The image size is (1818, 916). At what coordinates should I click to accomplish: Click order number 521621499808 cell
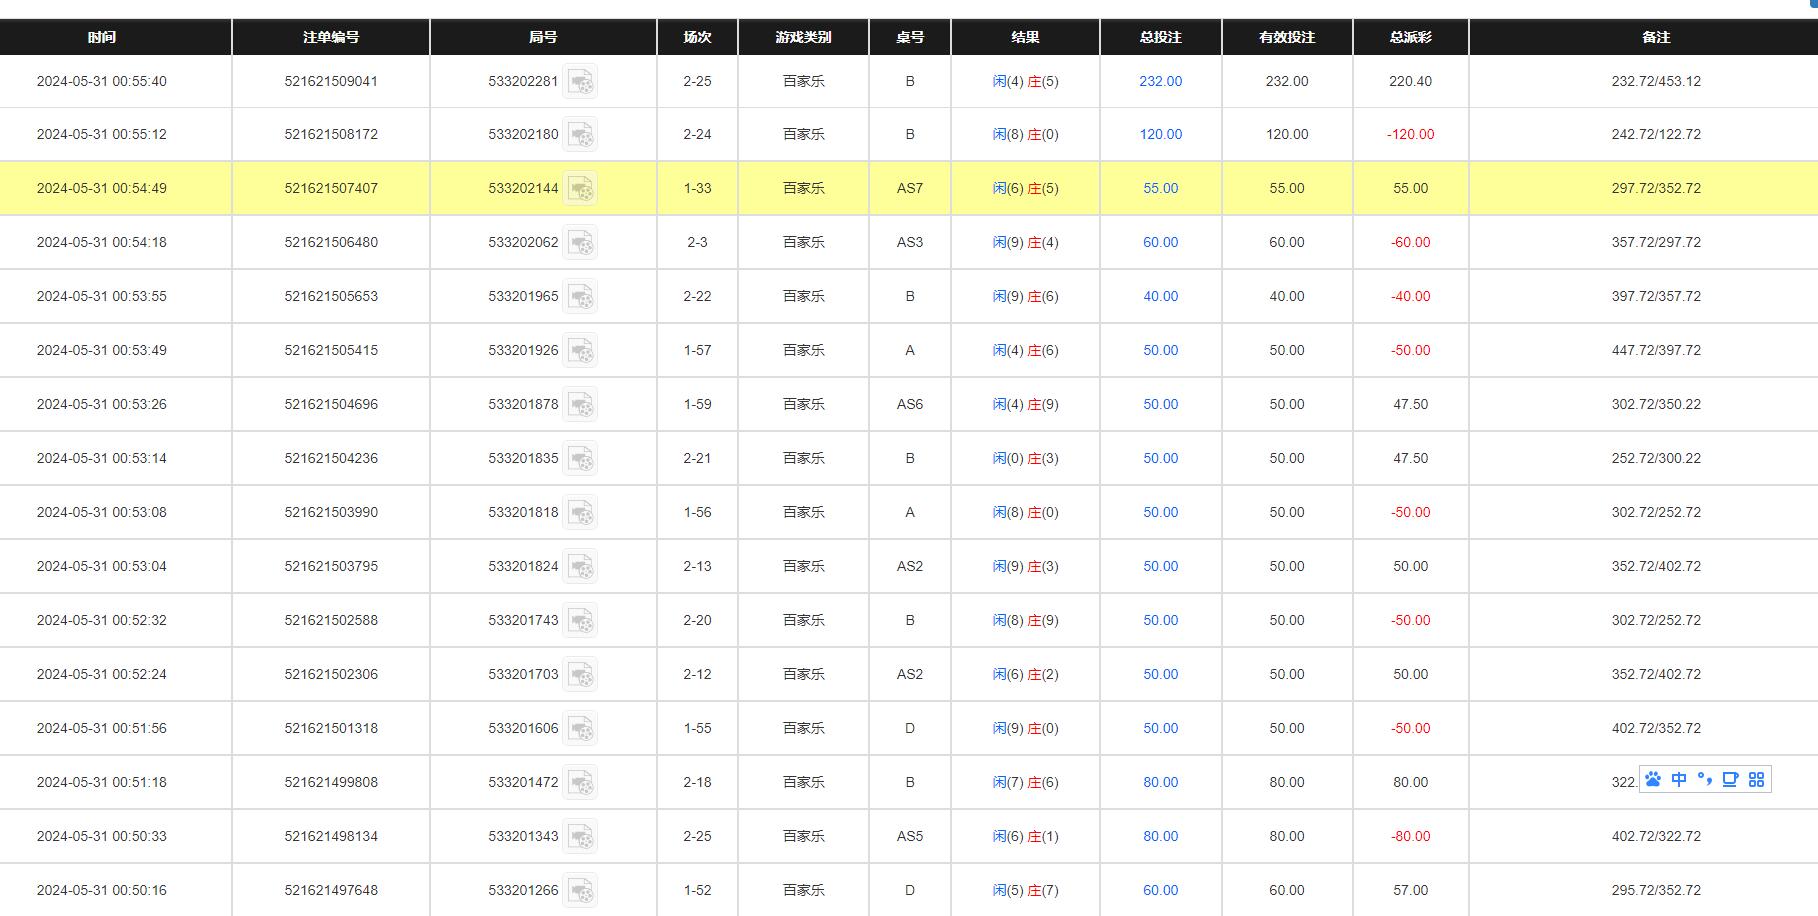pyautogui.click(x=331, y=782)
